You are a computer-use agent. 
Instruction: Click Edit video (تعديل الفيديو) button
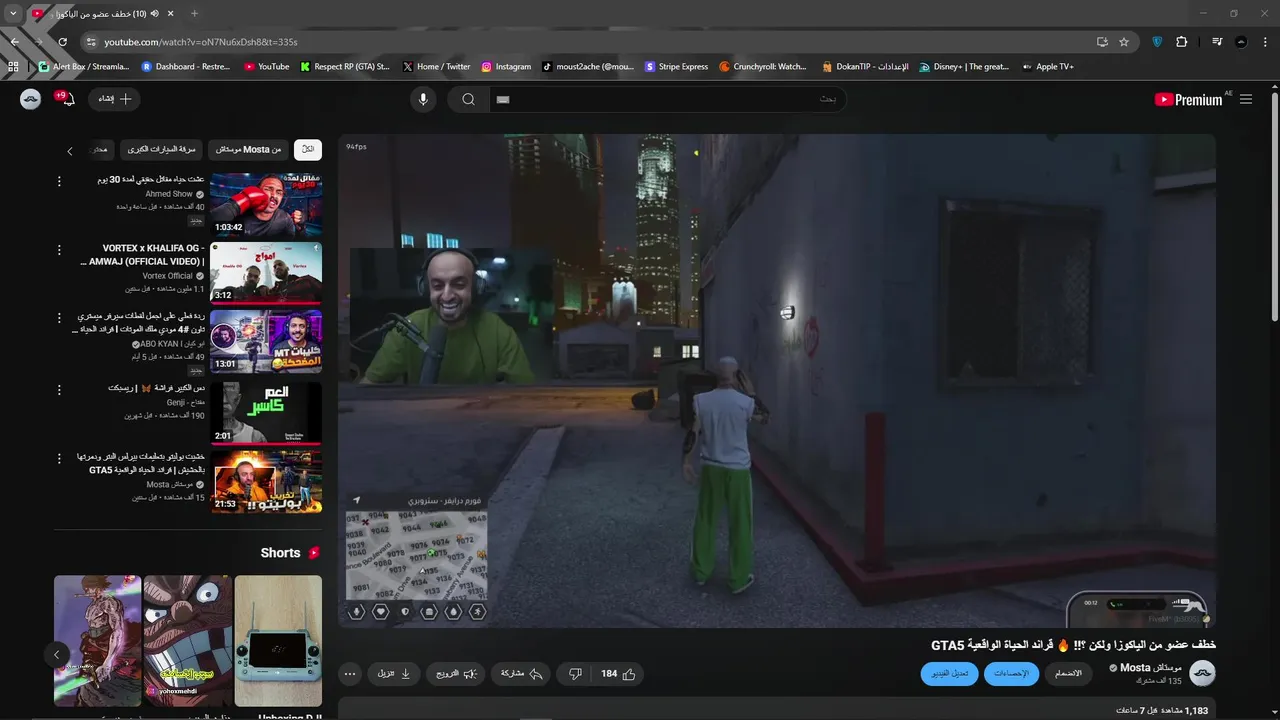950,674
